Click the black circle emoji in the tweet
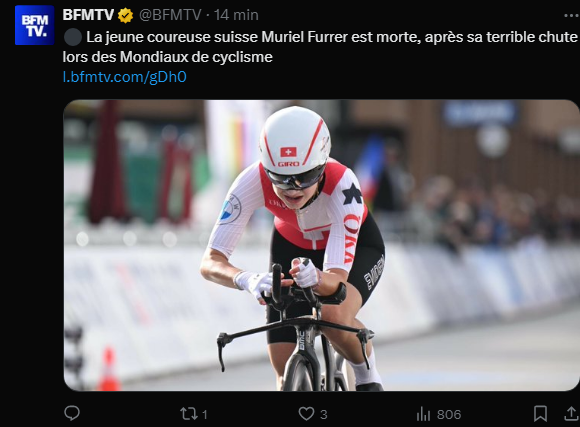This screenshot has height=427, width=580. pyautogui.click(x=73, y=37)
